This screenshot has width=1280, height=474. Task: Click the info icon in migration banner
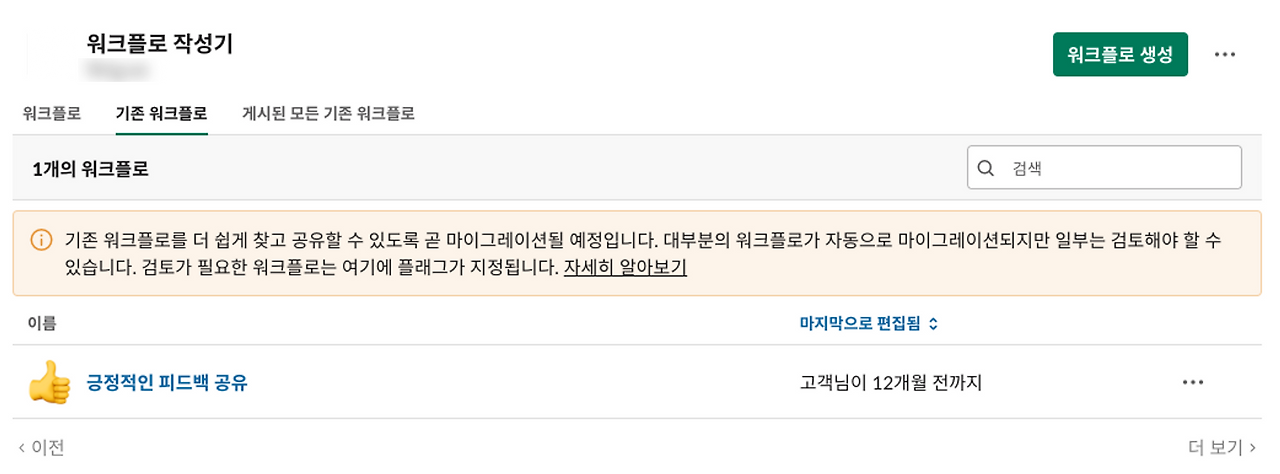tap(41, 240)
